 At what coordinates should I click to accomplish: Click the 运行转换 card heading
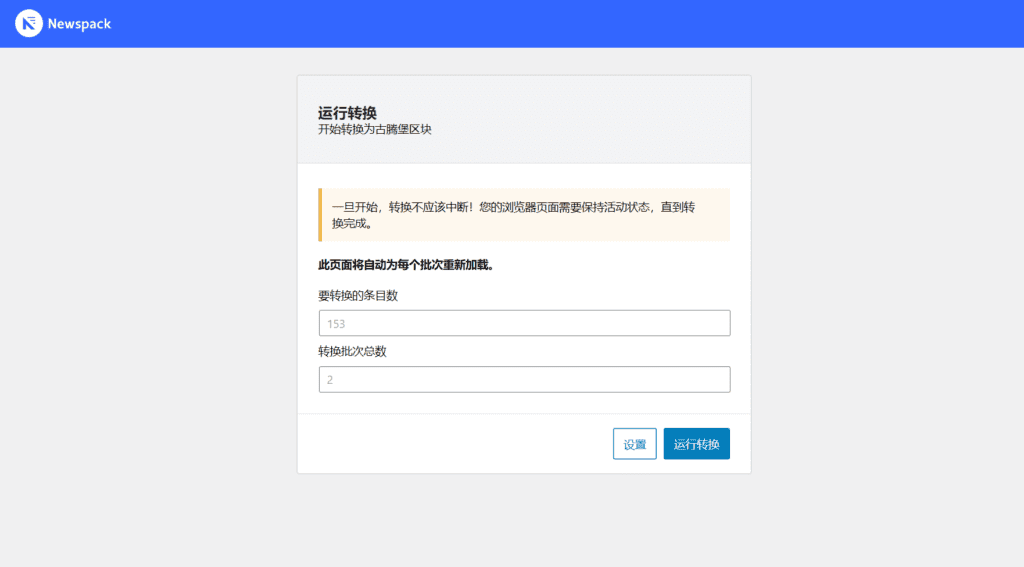(347, 113)
